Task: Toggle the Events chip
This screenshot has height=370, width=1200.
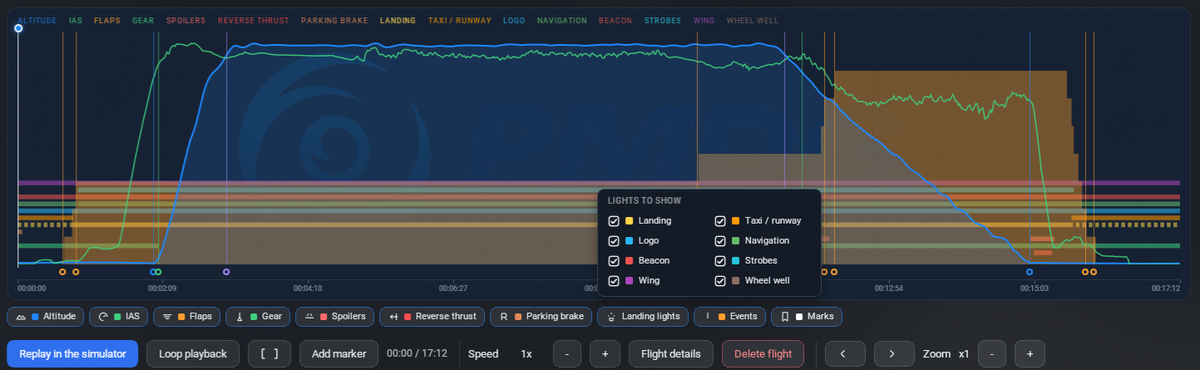Action: [x=730, y=317]
